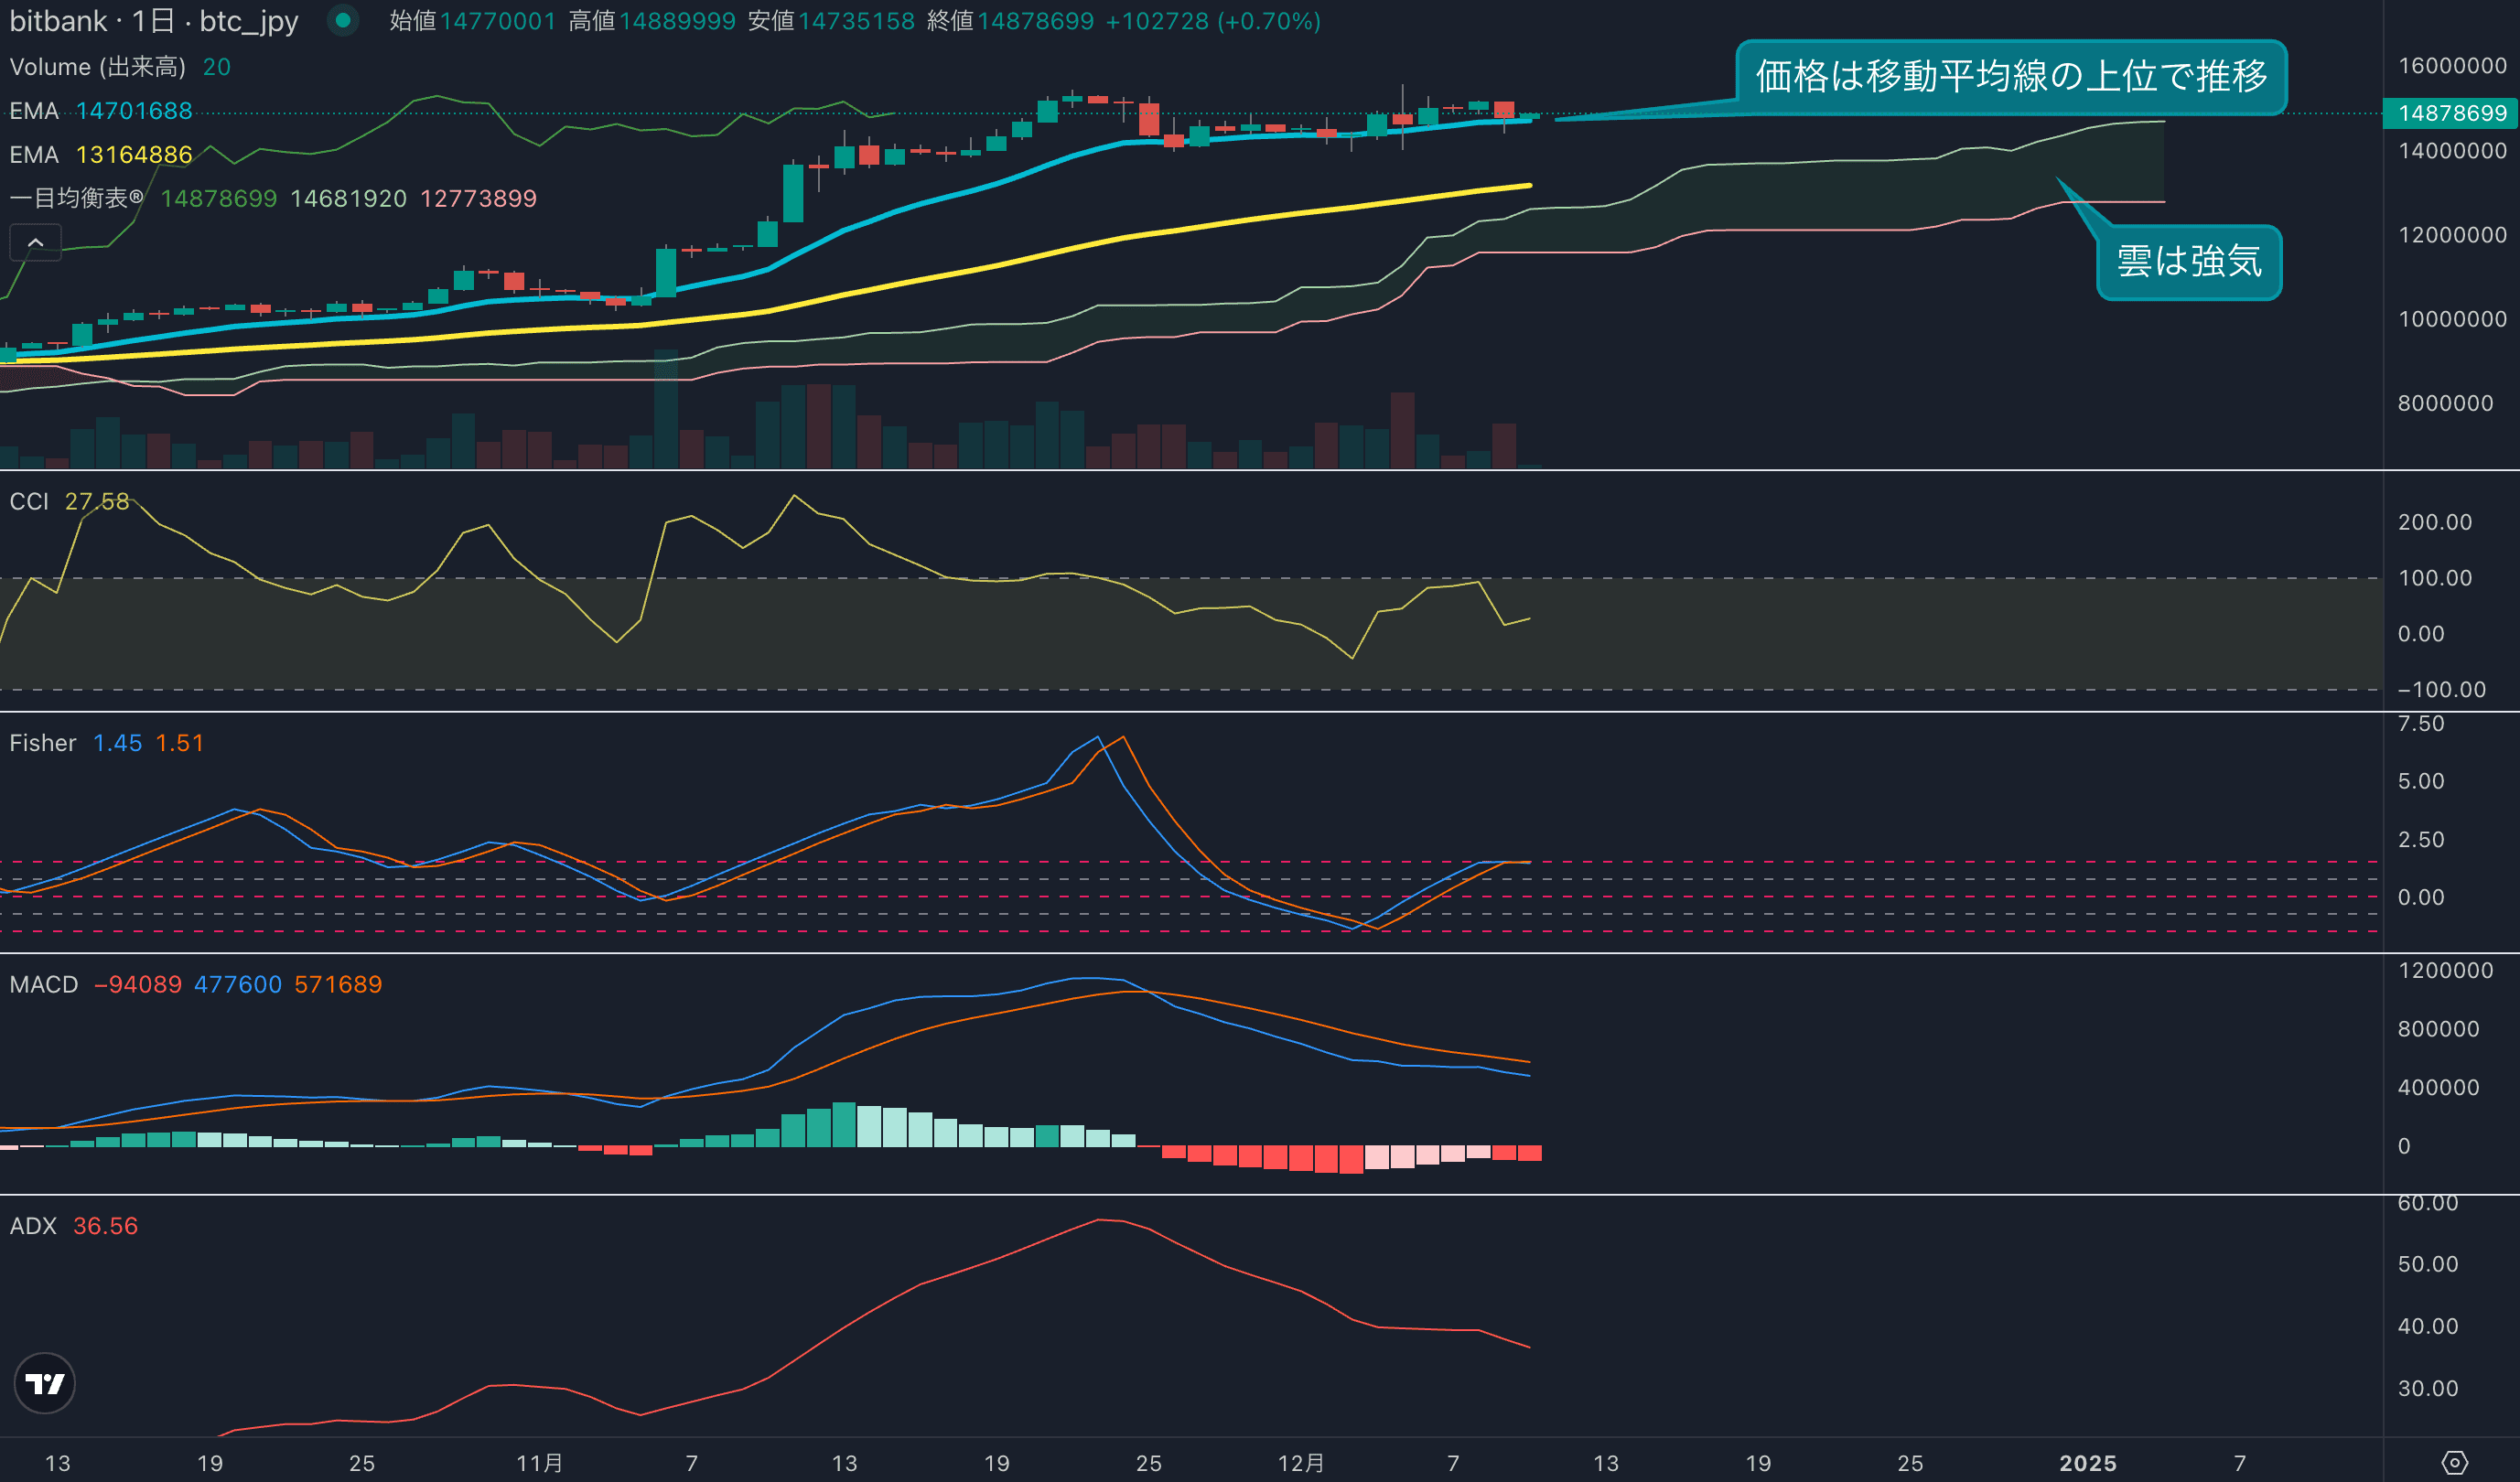
Task: Select the 価格は移動平均線の上位で推移 callout
Action: pyautogui.click(x=2011, y=77)
